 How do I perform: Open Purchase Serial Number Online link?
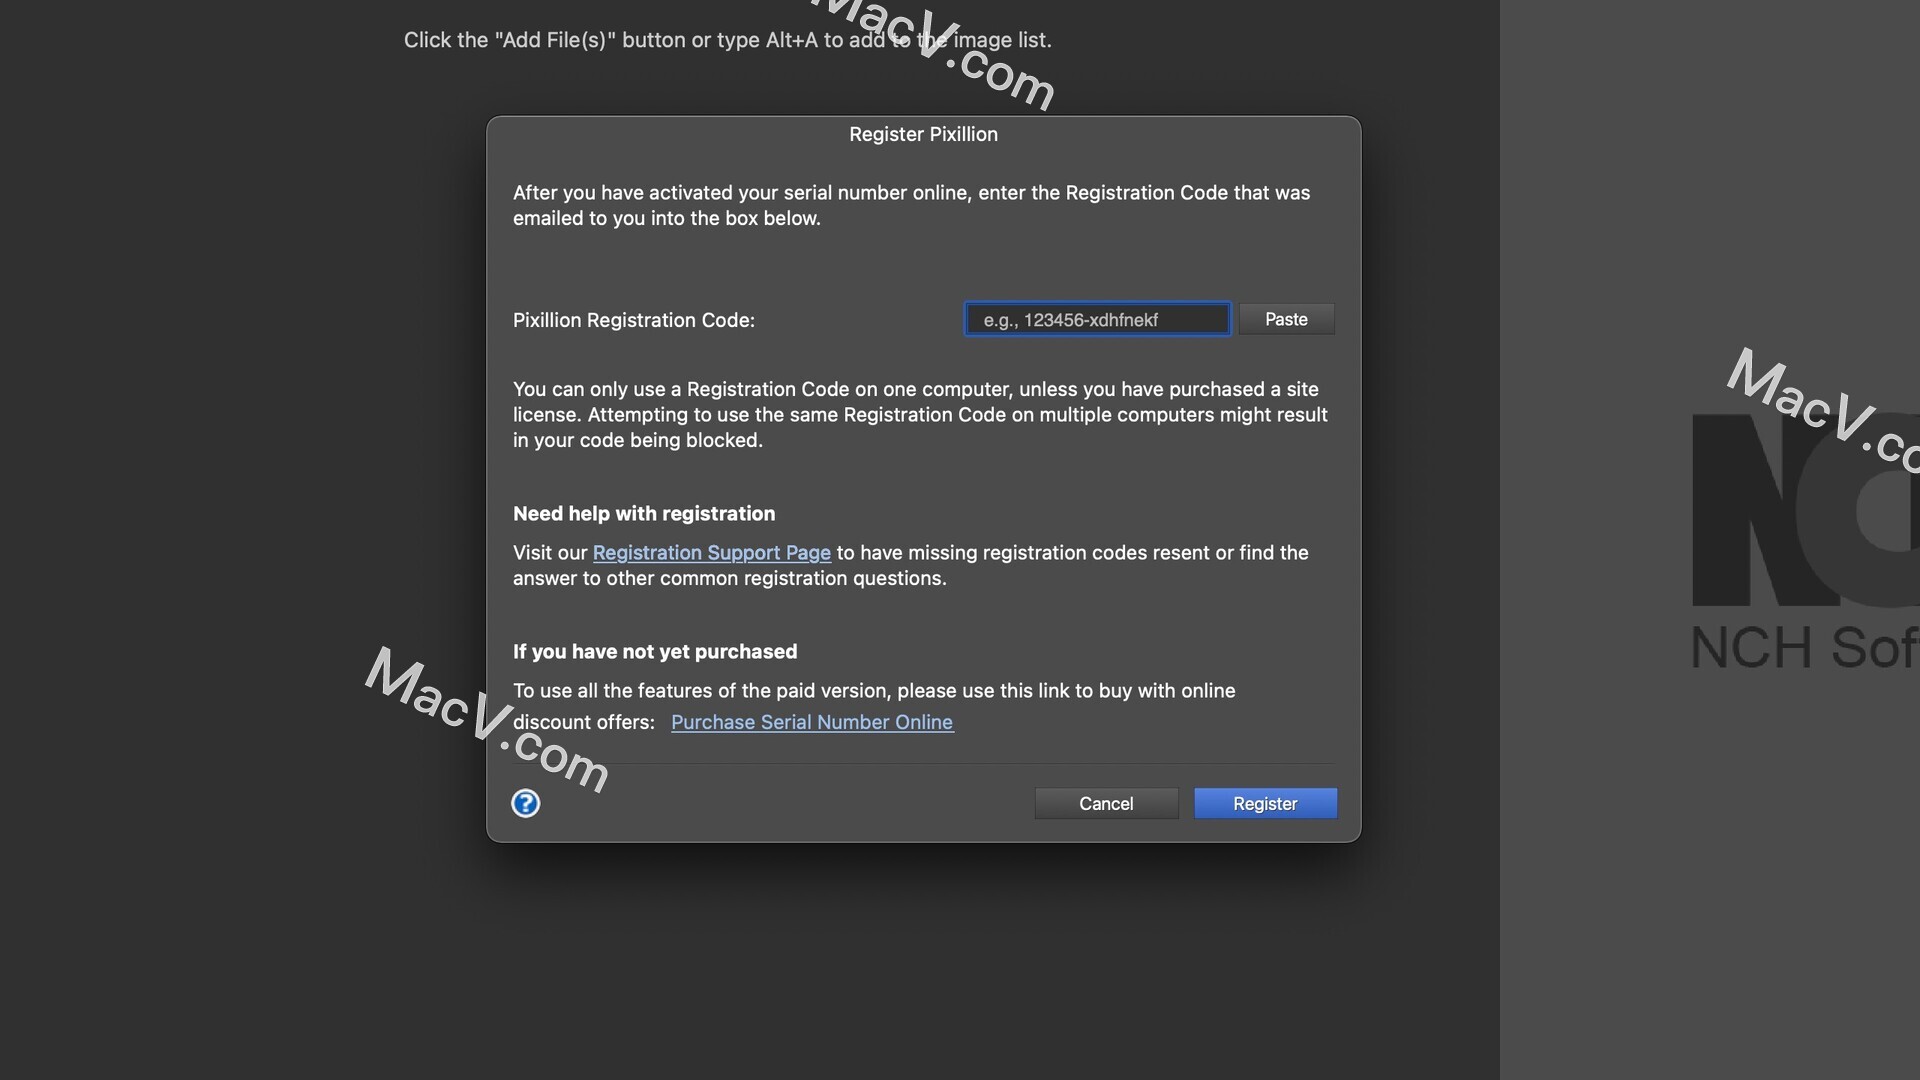coord(812,722)
